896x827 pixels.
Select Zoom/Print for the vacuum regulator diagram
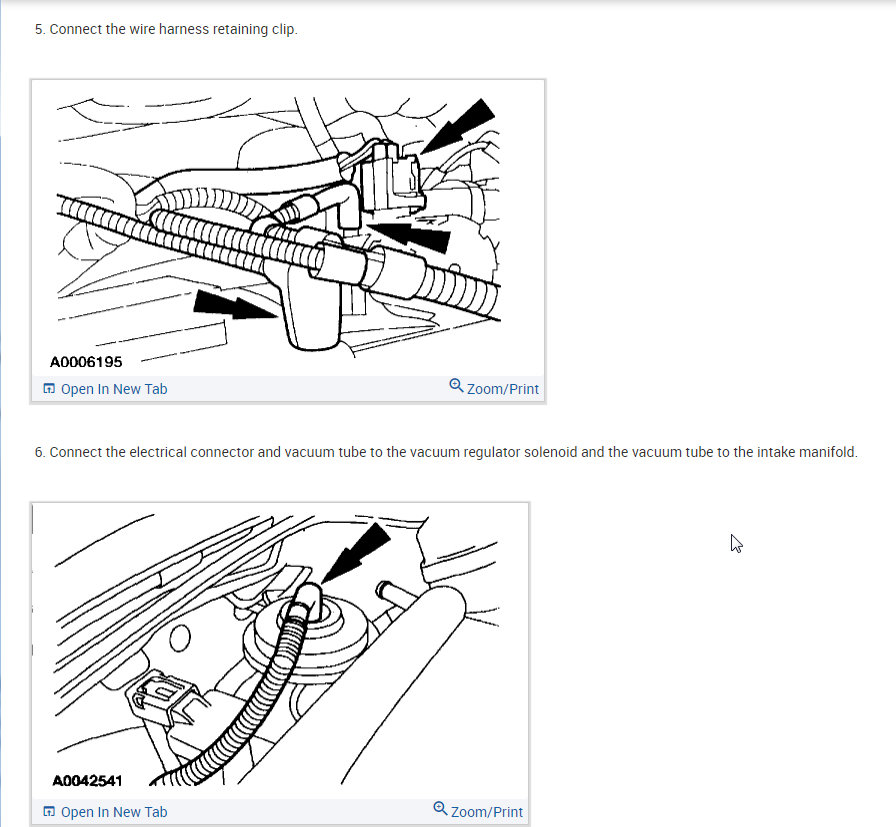tap(478, 811)
